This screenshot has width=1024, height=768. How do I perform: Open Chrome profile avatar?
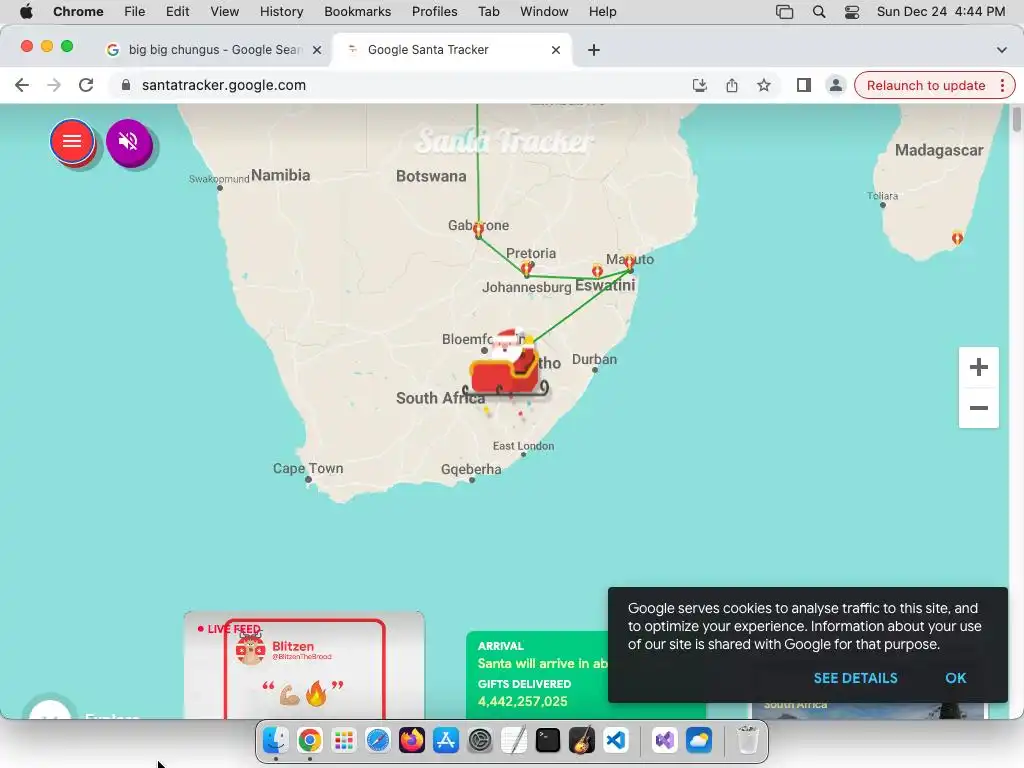[x=835, y=86]
